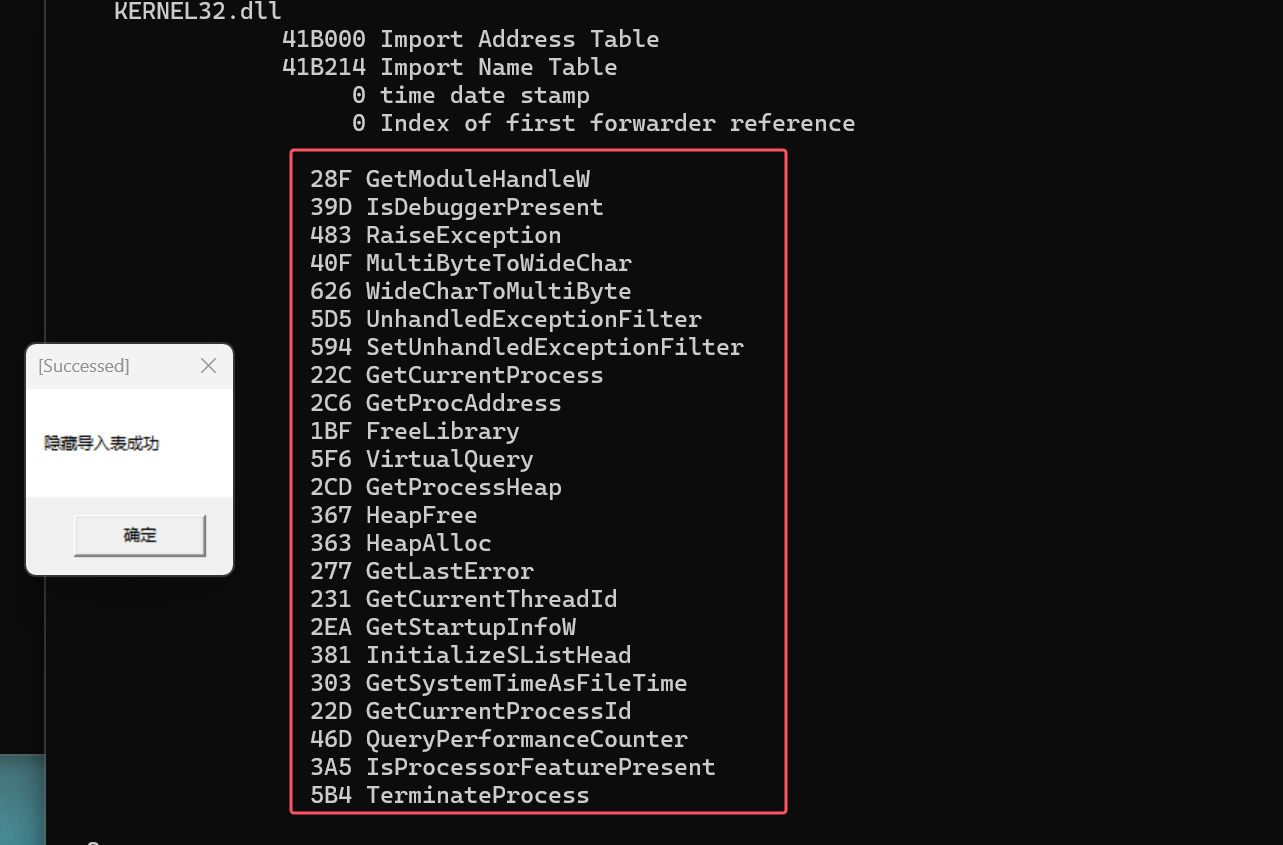The image size is (1283, 845).
Task: Click the HeapAlloc import entry
Action: point(401,543)
